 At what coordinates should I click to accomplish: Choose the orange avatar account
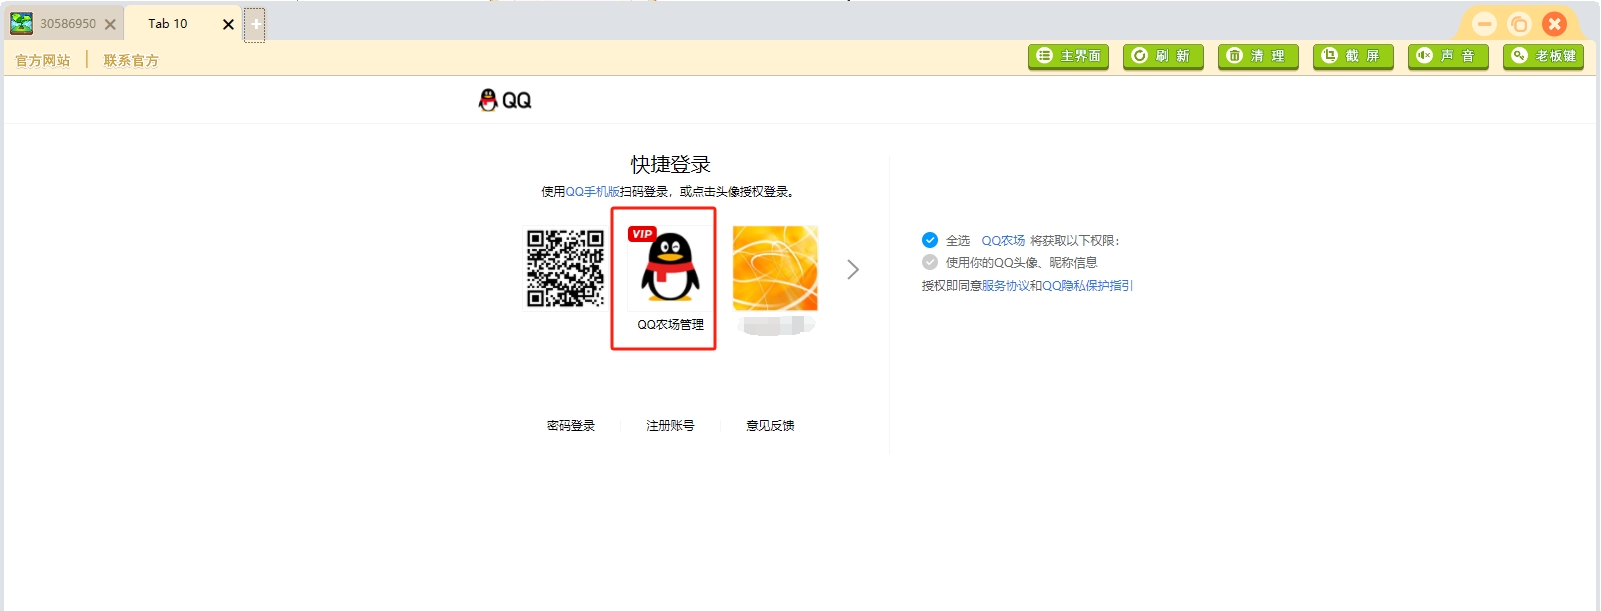click(x=775, y=268)
